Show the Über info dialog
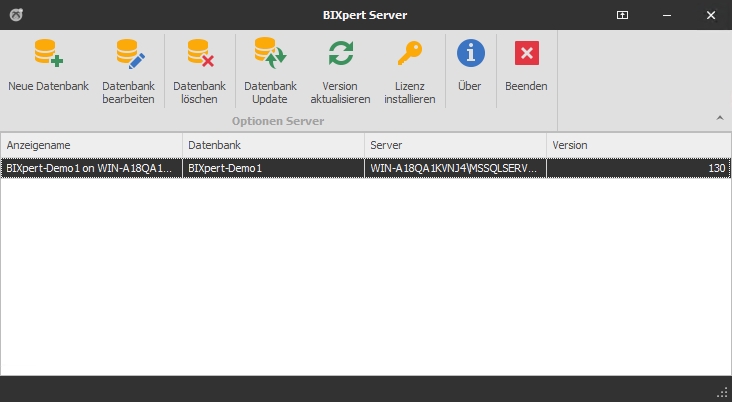The image size is (732, 402). (x=470, y=53)
